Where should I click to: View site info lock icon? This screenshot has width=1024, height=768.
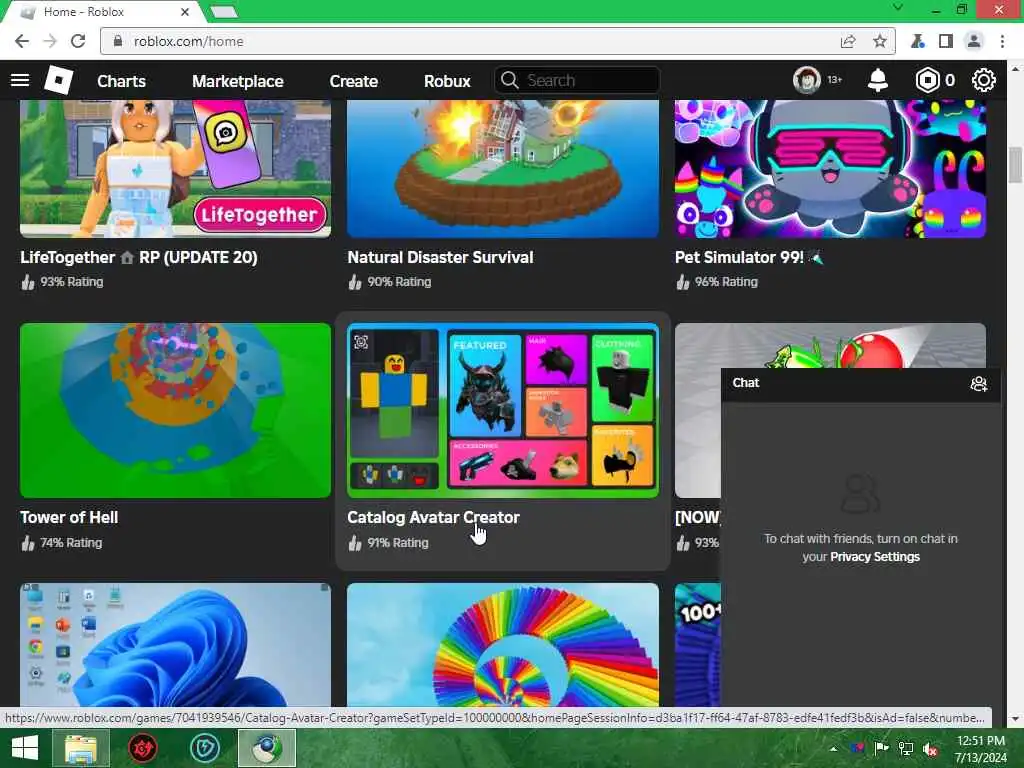click(x=118, y=41)
